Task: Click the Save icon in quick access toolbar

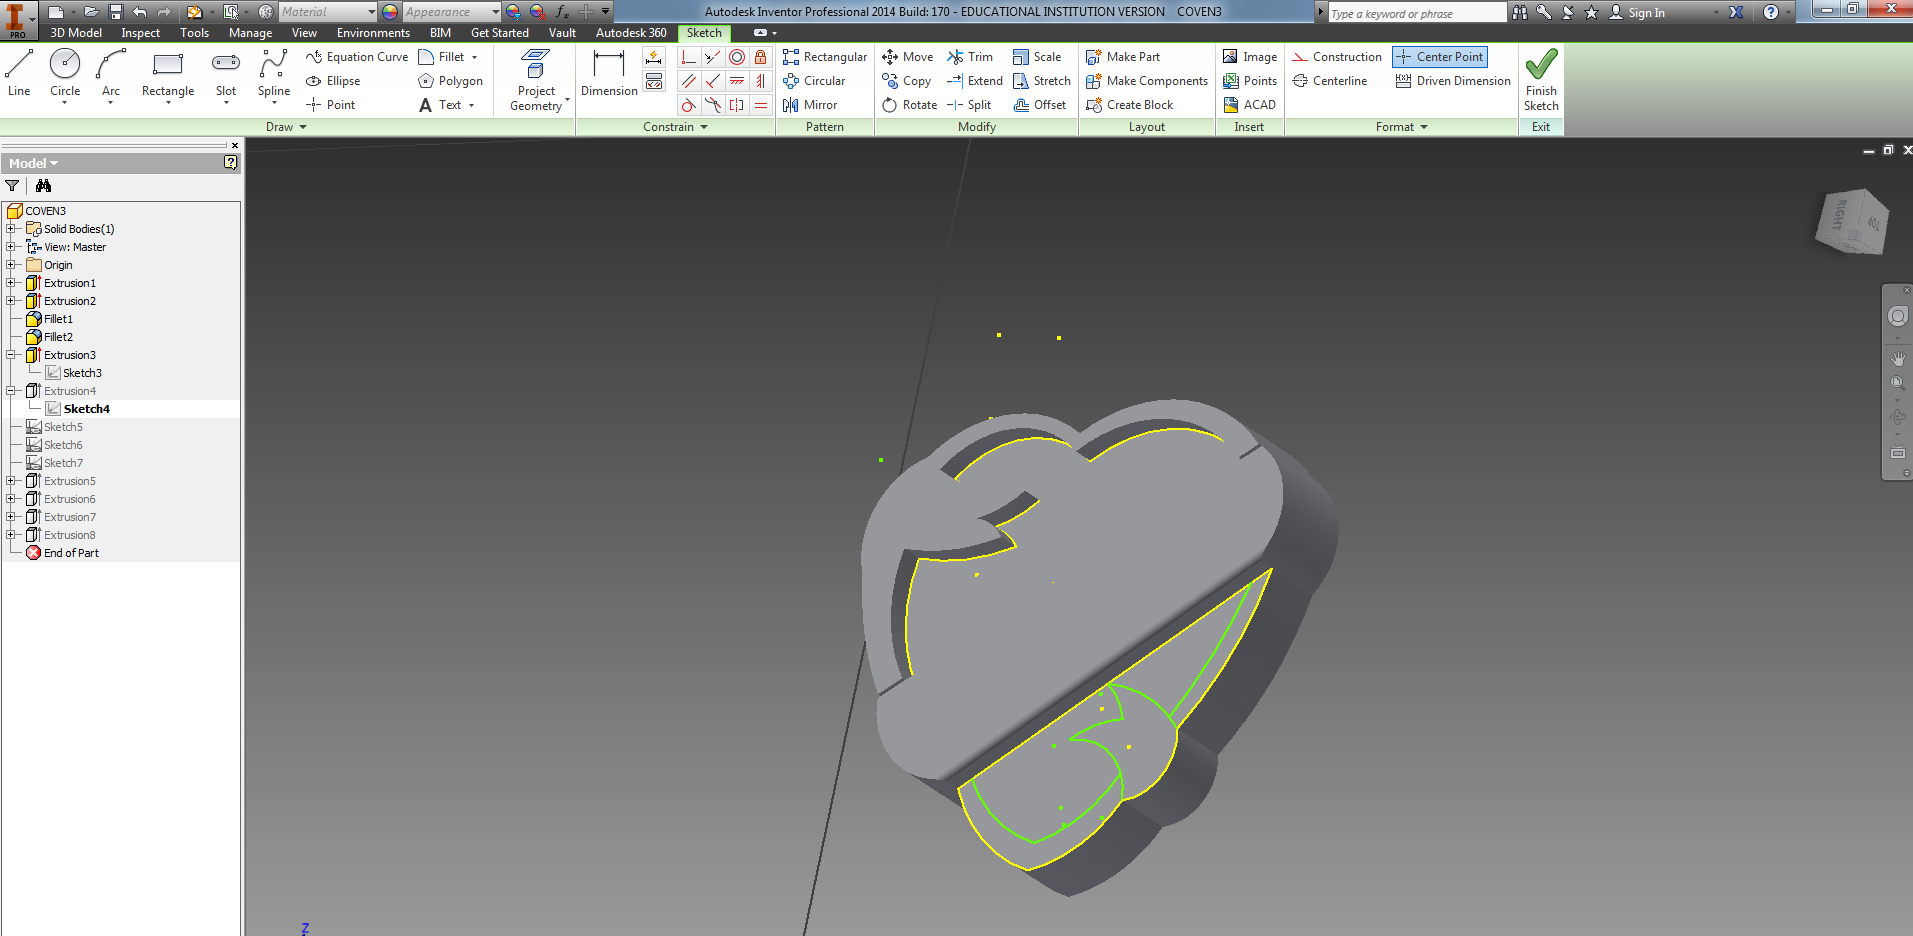Action: pyautogui.click(x=115, y=12)
